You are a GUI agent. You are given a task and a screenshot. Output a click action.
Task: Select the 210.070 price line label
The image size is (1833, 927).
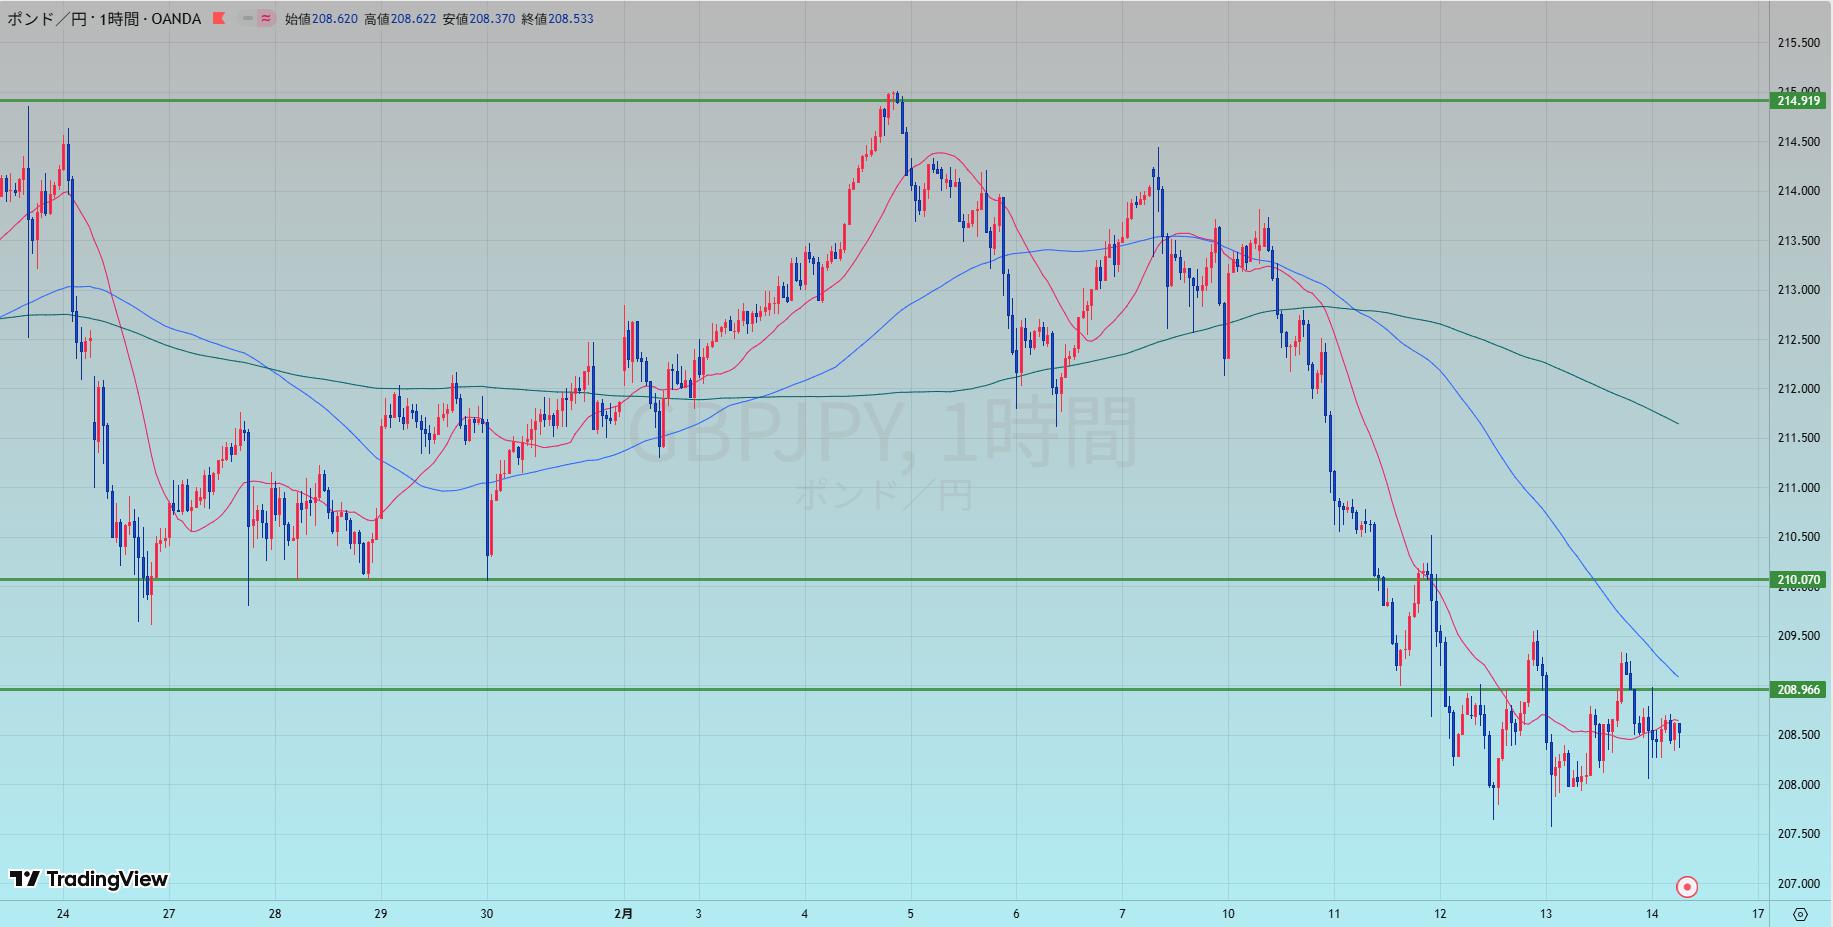1798,580
